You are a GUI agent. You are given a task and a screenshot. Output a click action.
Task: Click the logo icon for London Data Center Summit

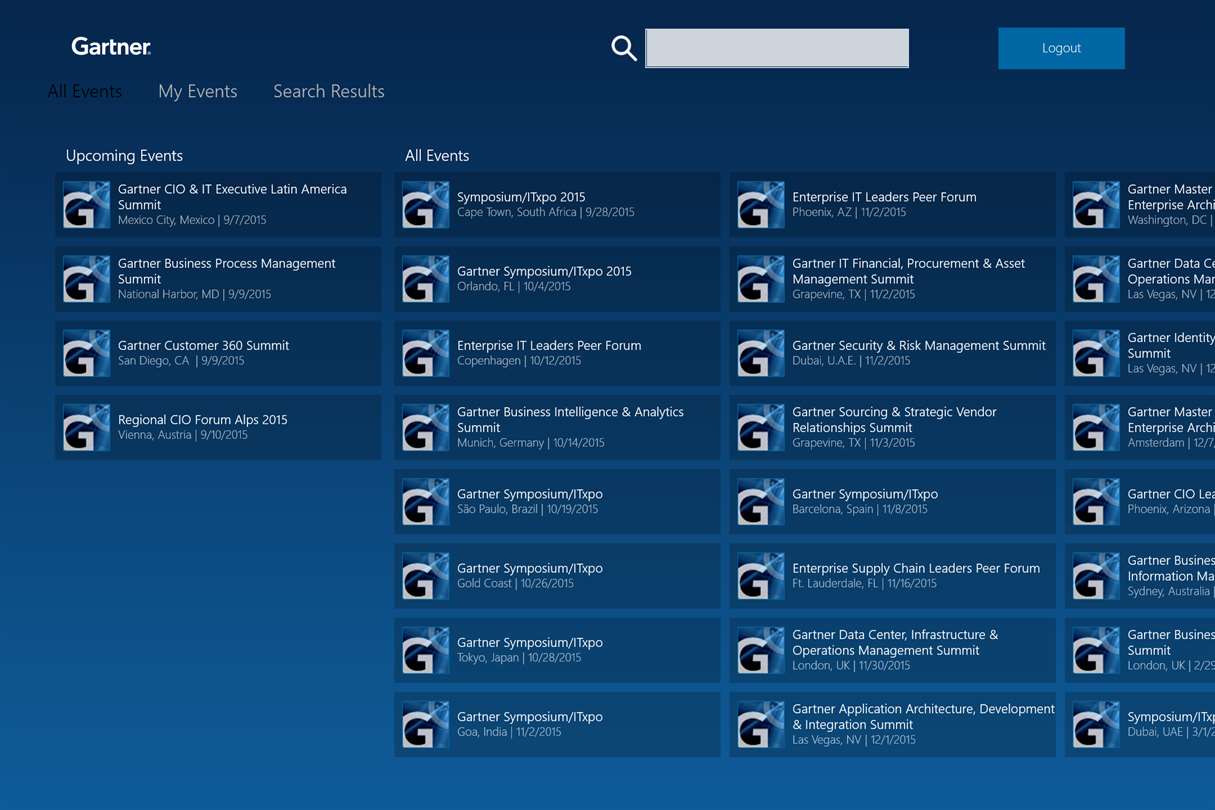761,650
